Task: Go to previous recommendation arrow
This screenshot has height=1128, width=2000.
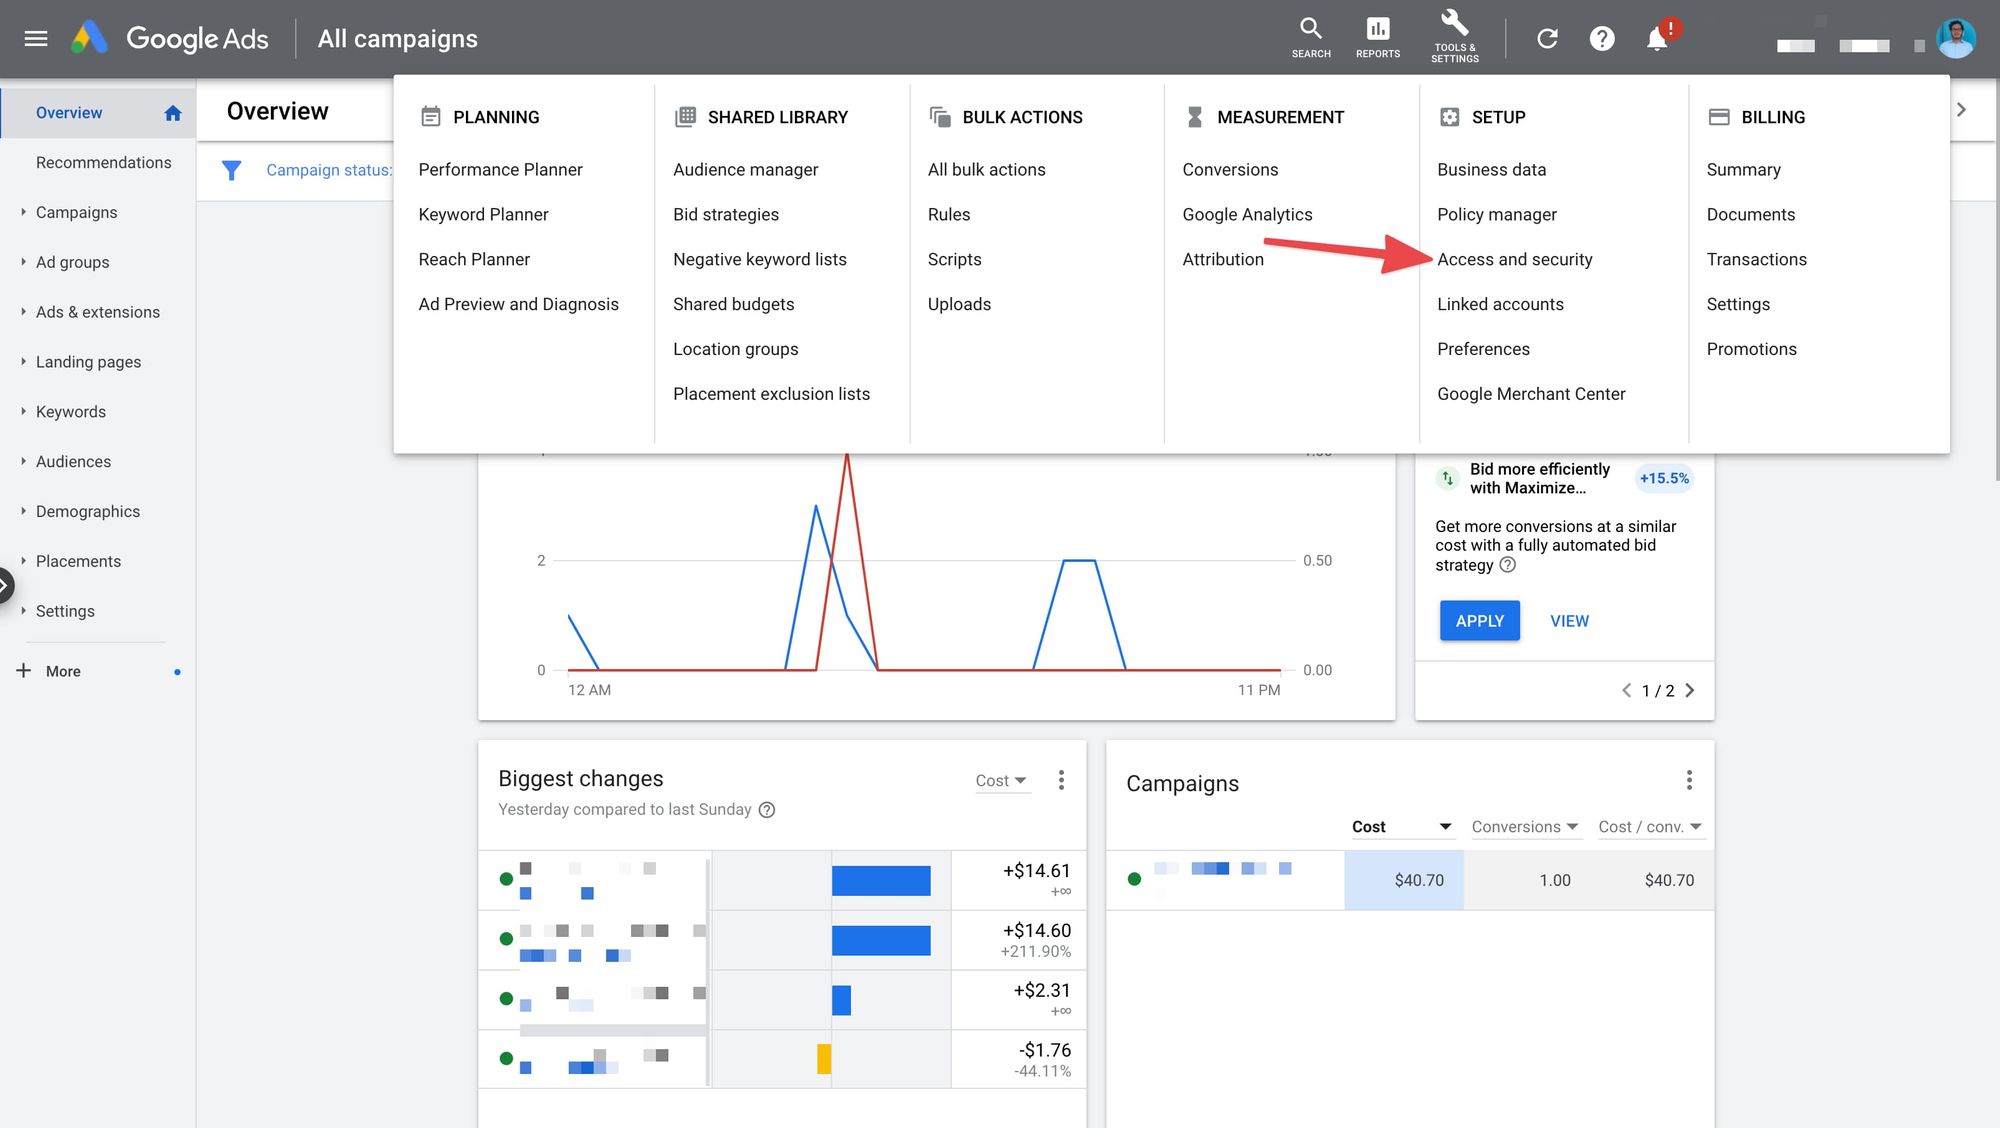Action: point(1627,691)
